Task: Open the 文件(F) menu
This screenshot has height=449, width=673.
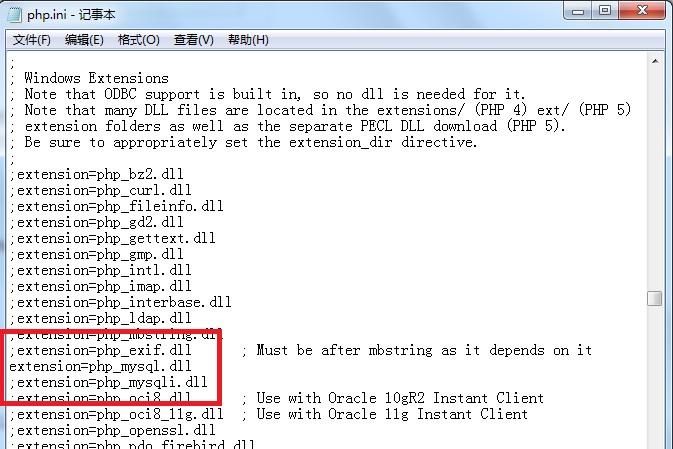Action: pyautogui.click(x=31, y=40)
